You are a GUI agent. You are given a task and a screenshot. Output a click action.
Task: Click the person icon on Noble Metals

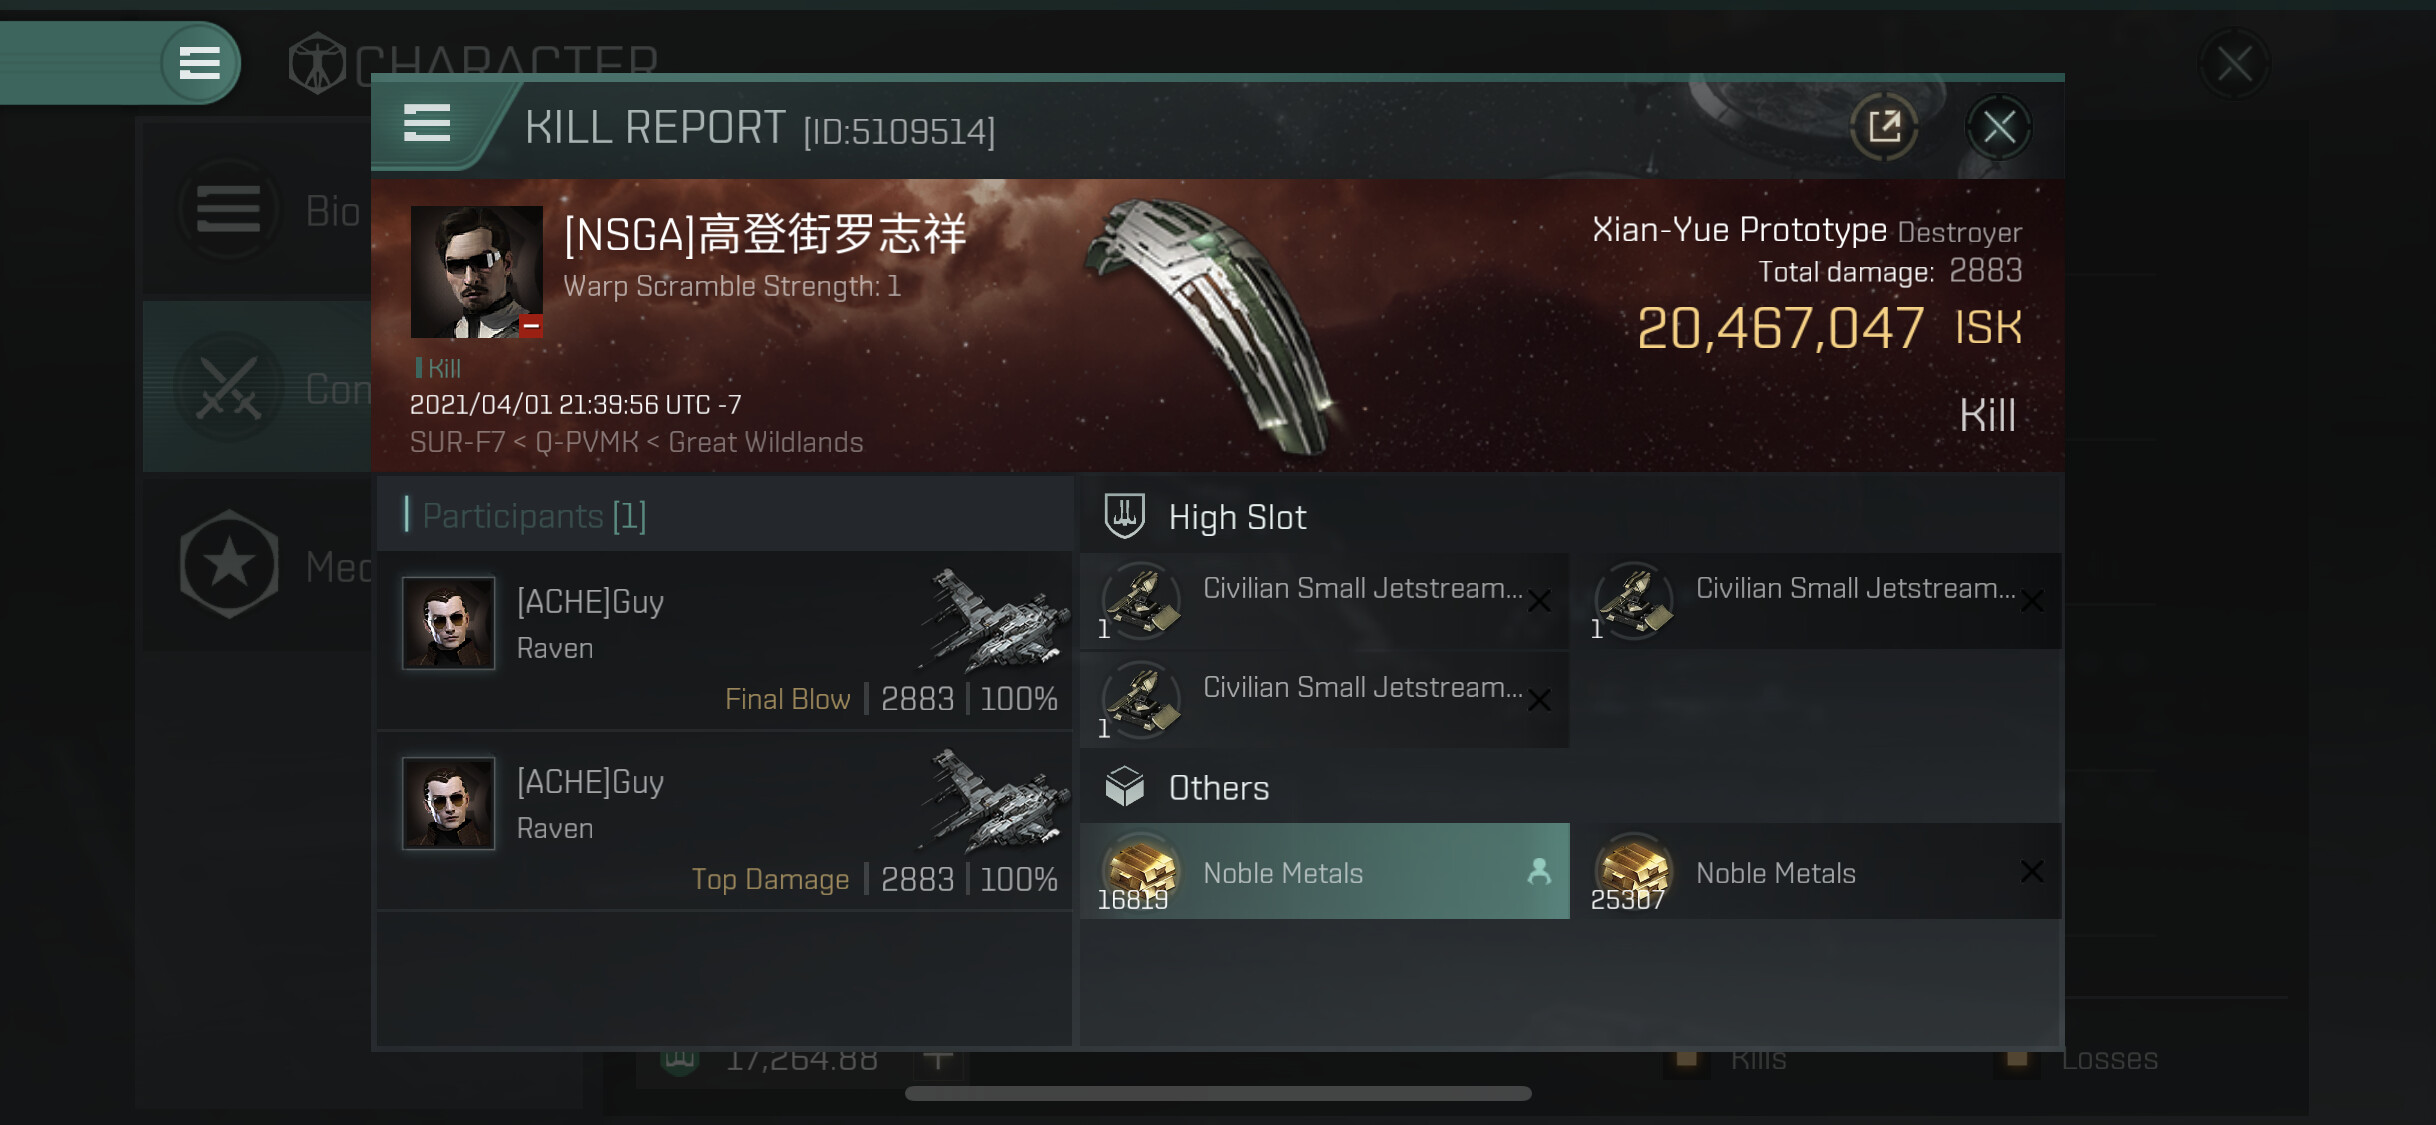1539,871
